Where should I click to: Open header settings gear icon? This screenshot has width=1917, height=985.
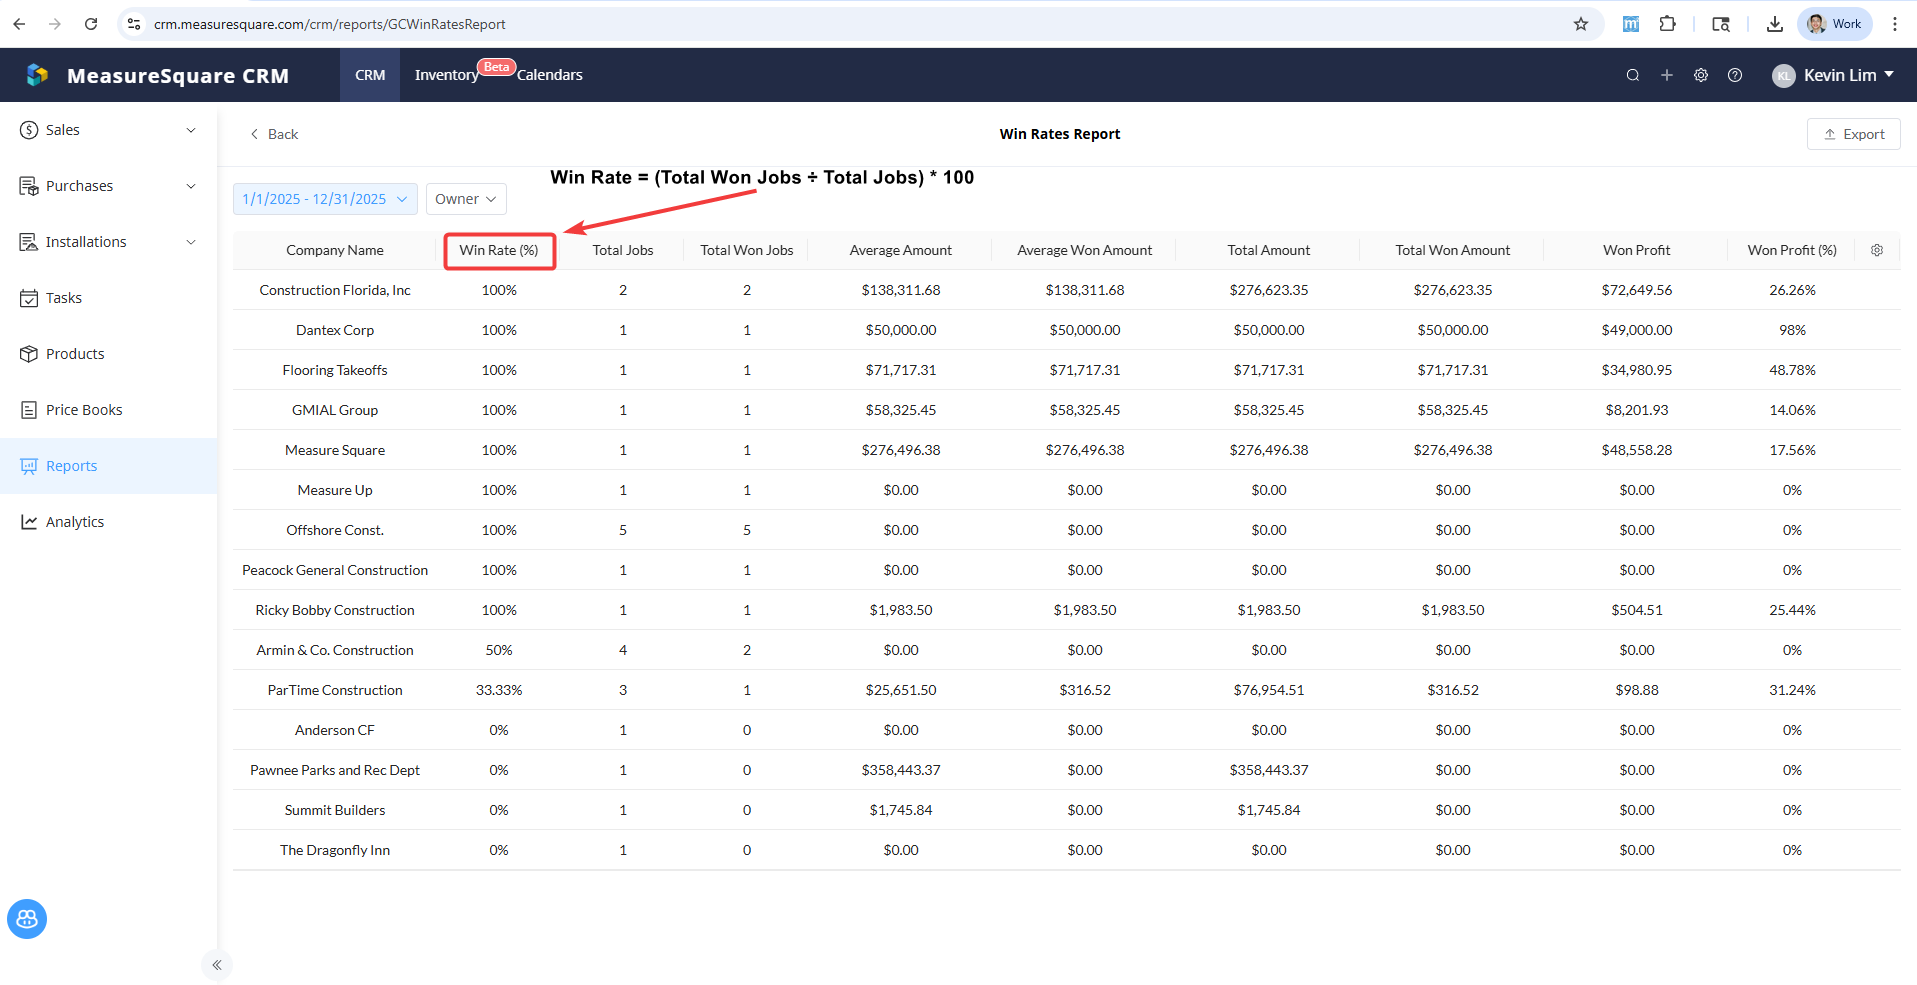click(1701, 75)
